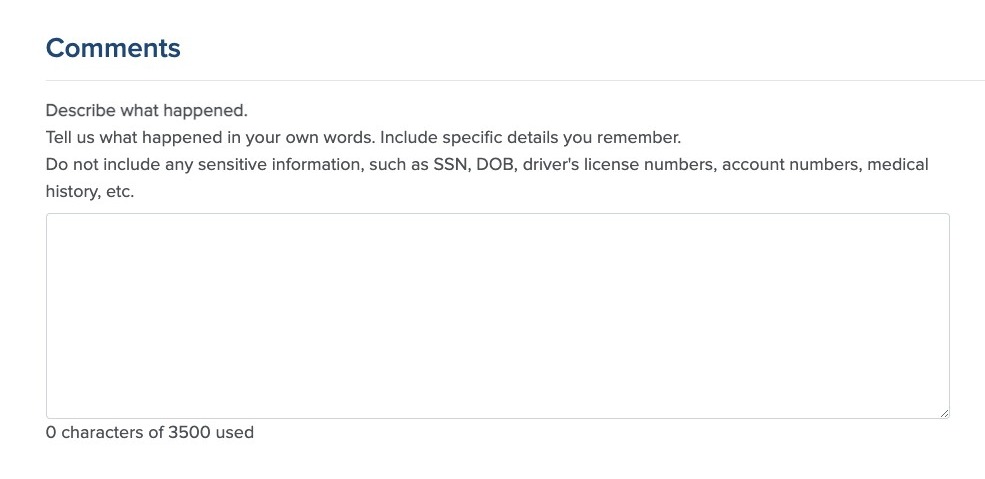The height and width of the screenshot is (479, 985).
Task: Click the word "SSN" in the warning
Action: (450, 164)
